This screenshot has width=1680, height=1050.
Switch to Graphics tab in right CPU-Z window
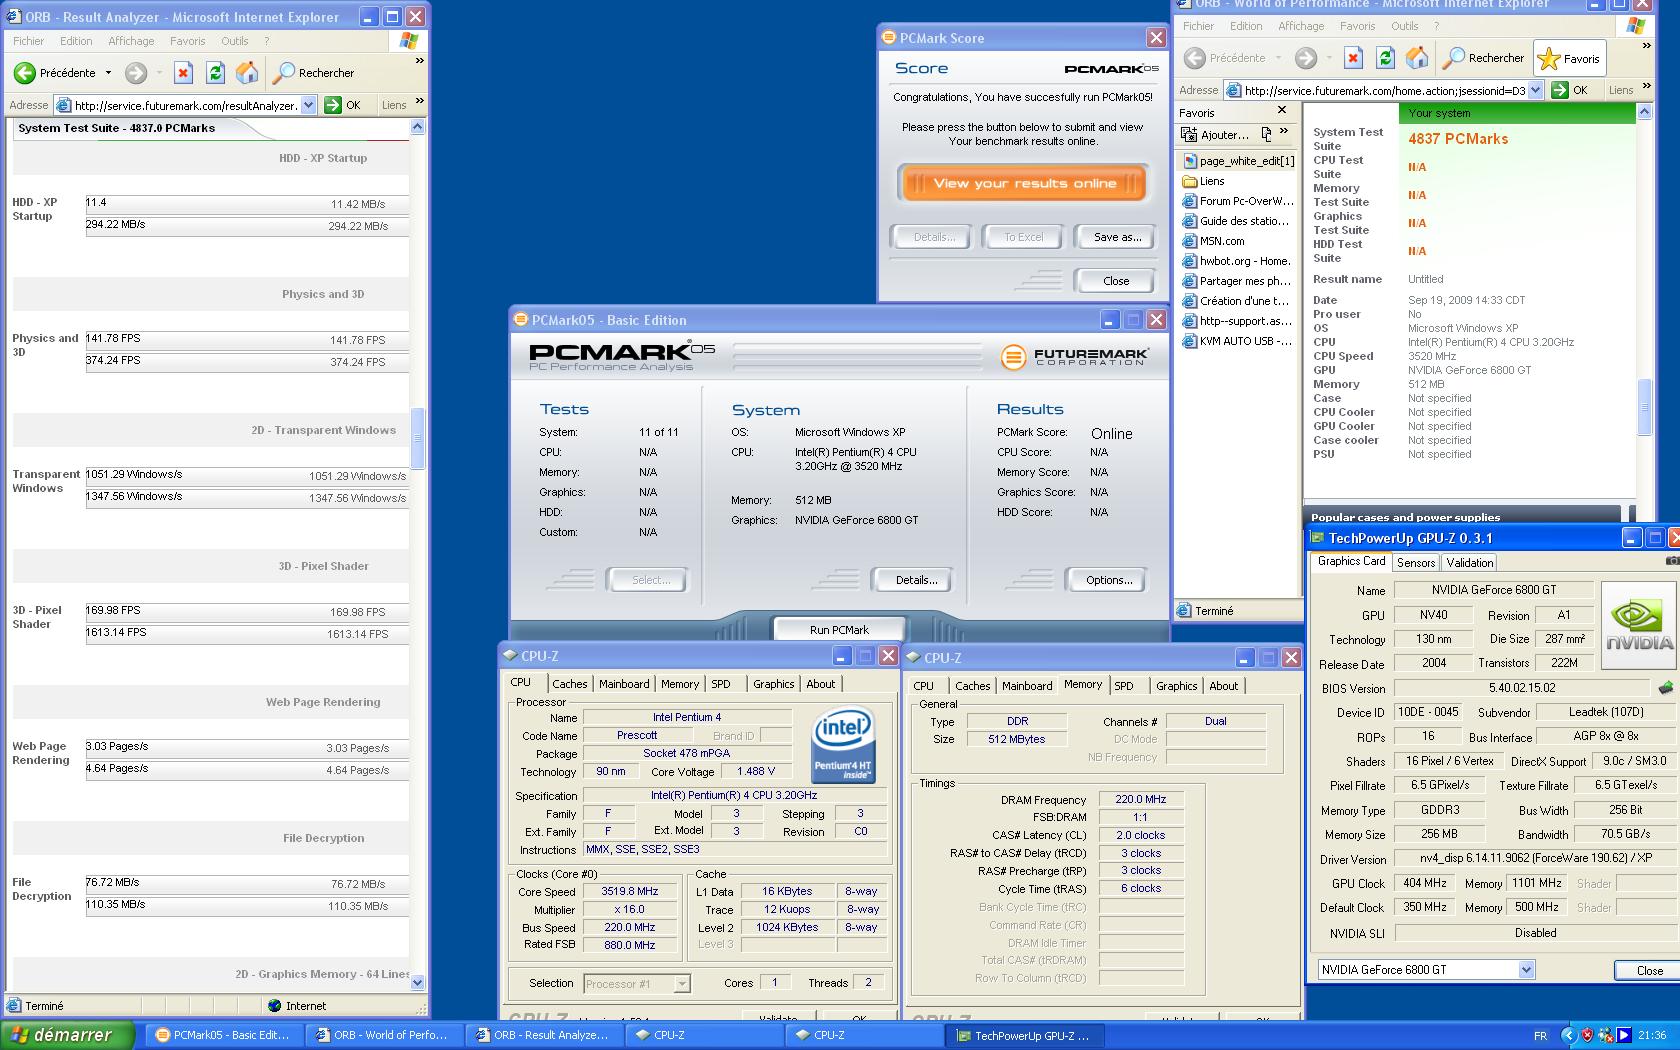pos(1176,686)
